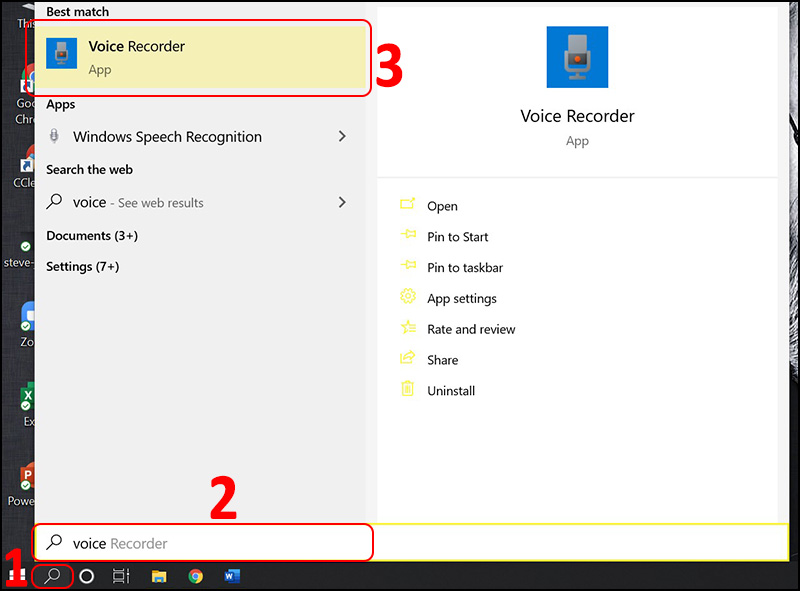800x591 pixels.
Task: Select Rate and review
Action: coord(471,329)
